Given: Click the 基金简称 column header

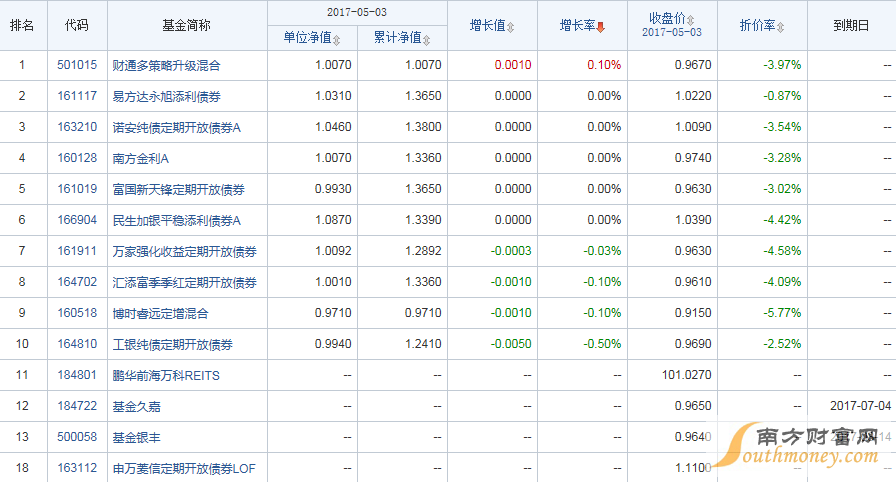Looking at the screenshot, I should click(186, 26).
